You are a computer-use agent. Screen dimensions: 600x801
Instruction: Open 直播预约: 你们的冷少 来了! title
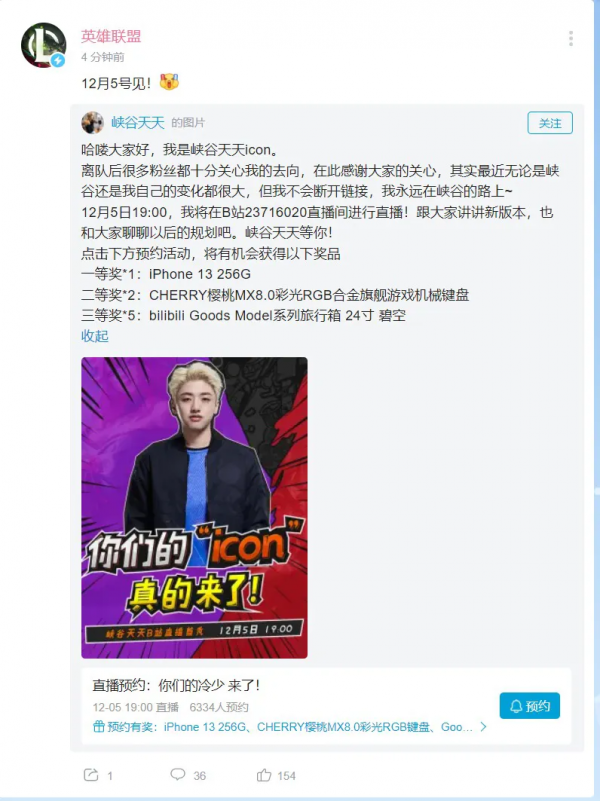(x=176, y=686)
